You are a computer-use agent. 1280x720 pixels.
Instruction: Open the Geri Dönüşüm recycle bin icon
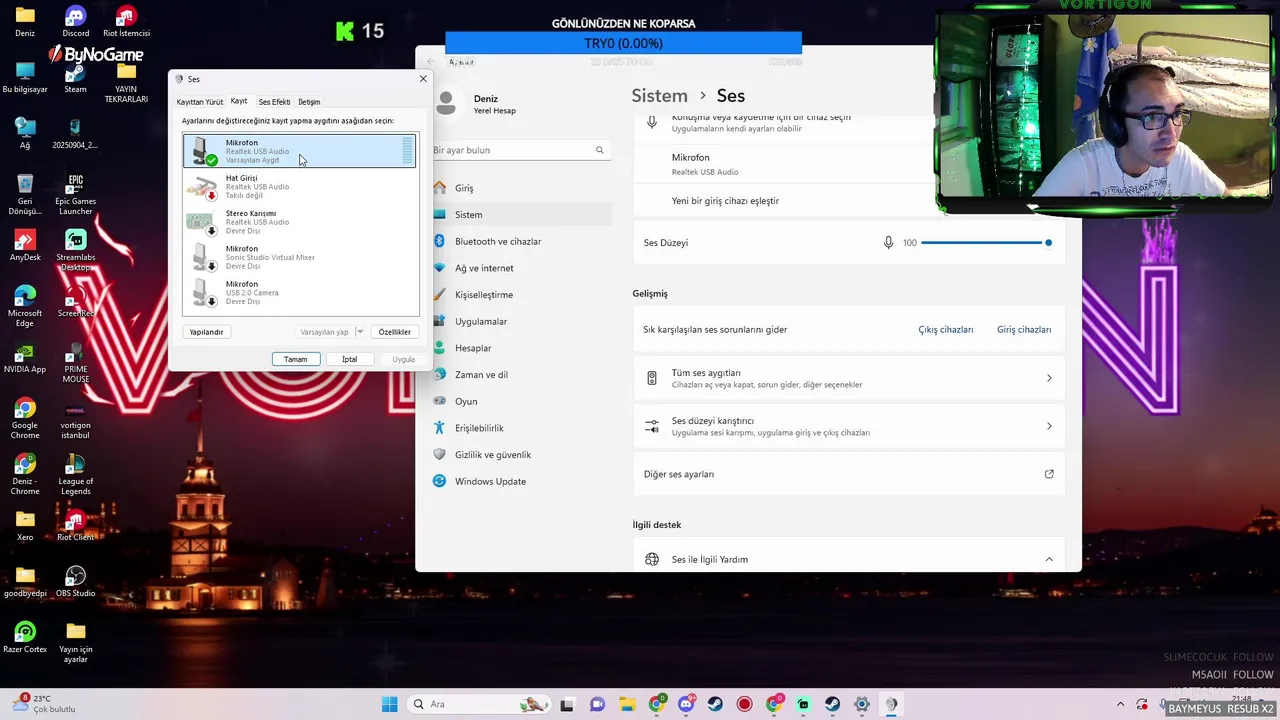point(25,195)
